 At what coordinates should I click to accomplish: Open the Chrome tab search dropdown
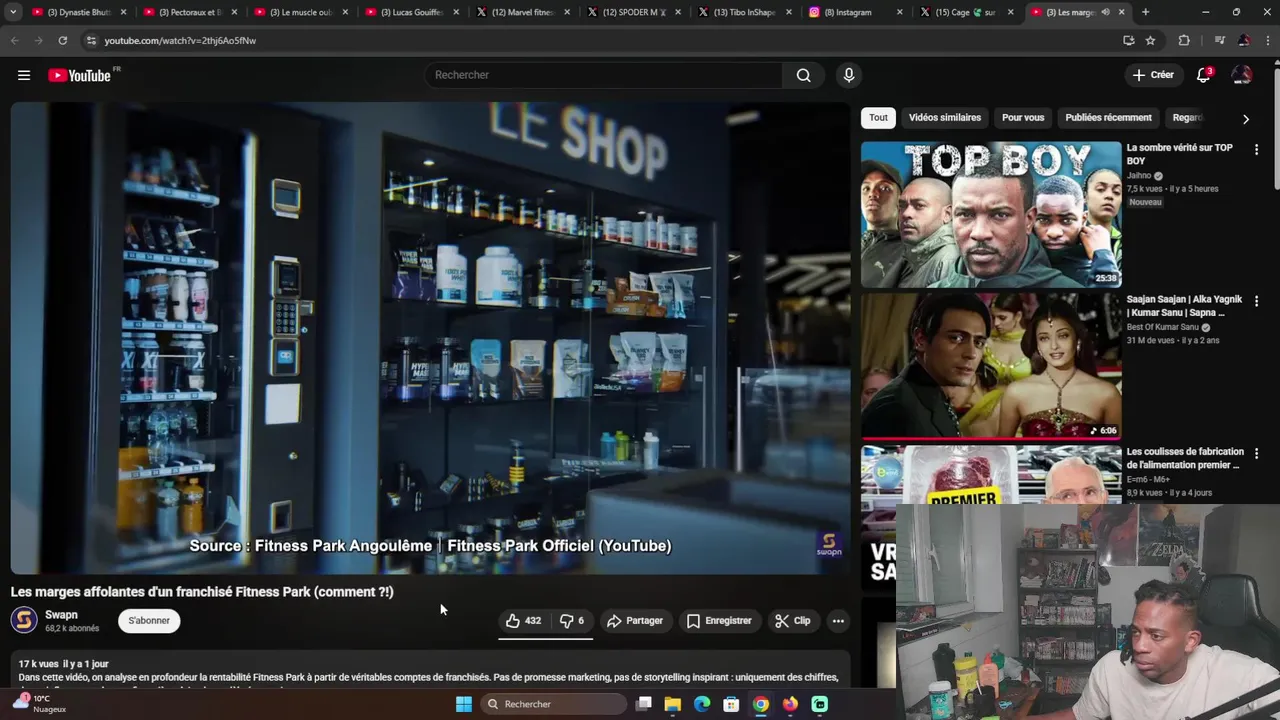tap(13, 12)
